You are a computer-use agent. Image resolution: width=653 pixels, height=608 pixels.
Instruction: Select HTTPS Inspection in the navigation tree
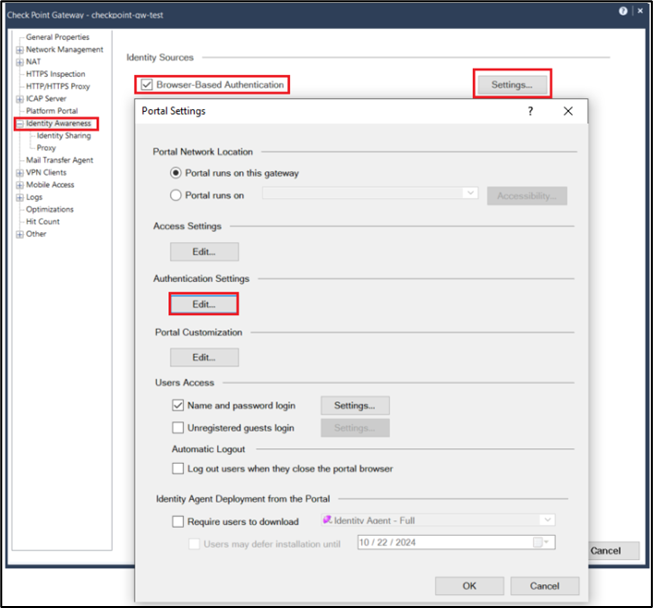point(55,74)
